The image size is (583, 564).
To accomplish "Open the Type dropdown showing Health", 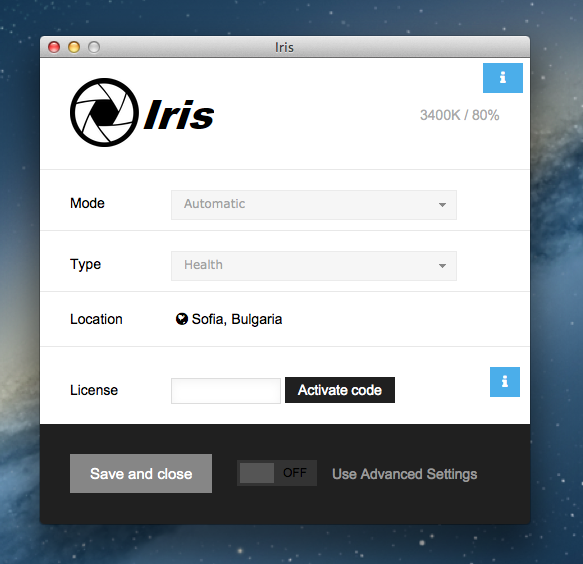I will (x=314, y=266).
